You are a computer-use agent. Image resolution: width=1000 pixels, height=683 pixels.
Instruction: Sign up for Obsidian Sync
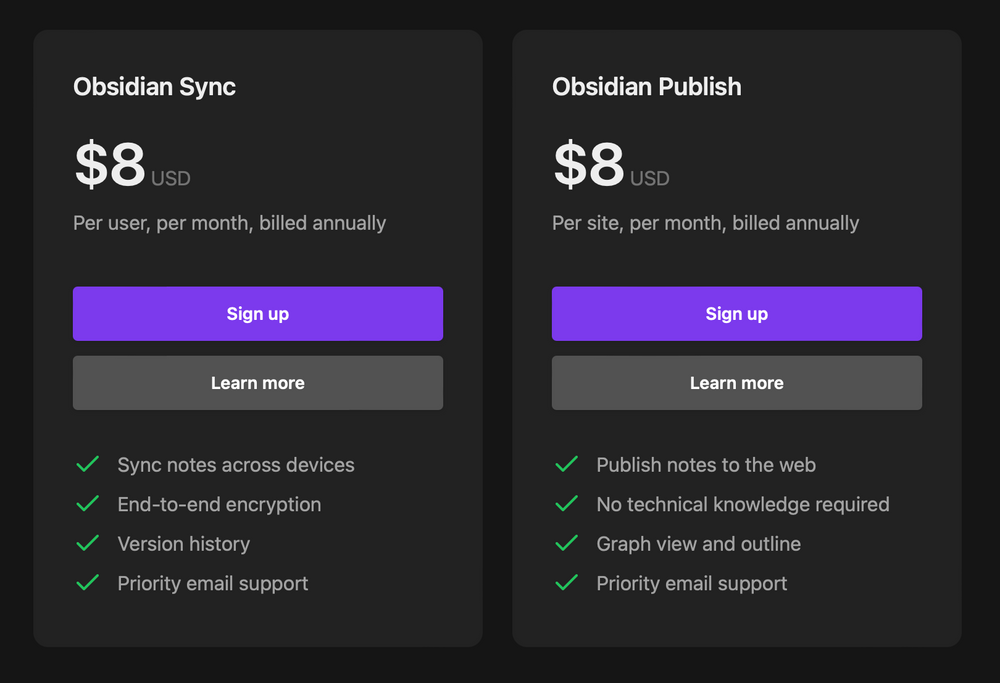(x=257, y=313)
